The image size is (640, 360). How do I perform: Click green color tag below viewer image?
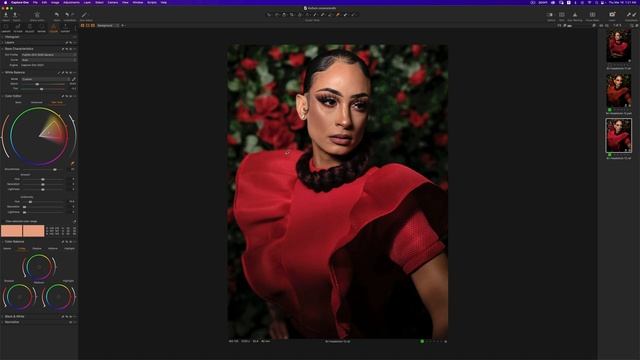point(422,341)
